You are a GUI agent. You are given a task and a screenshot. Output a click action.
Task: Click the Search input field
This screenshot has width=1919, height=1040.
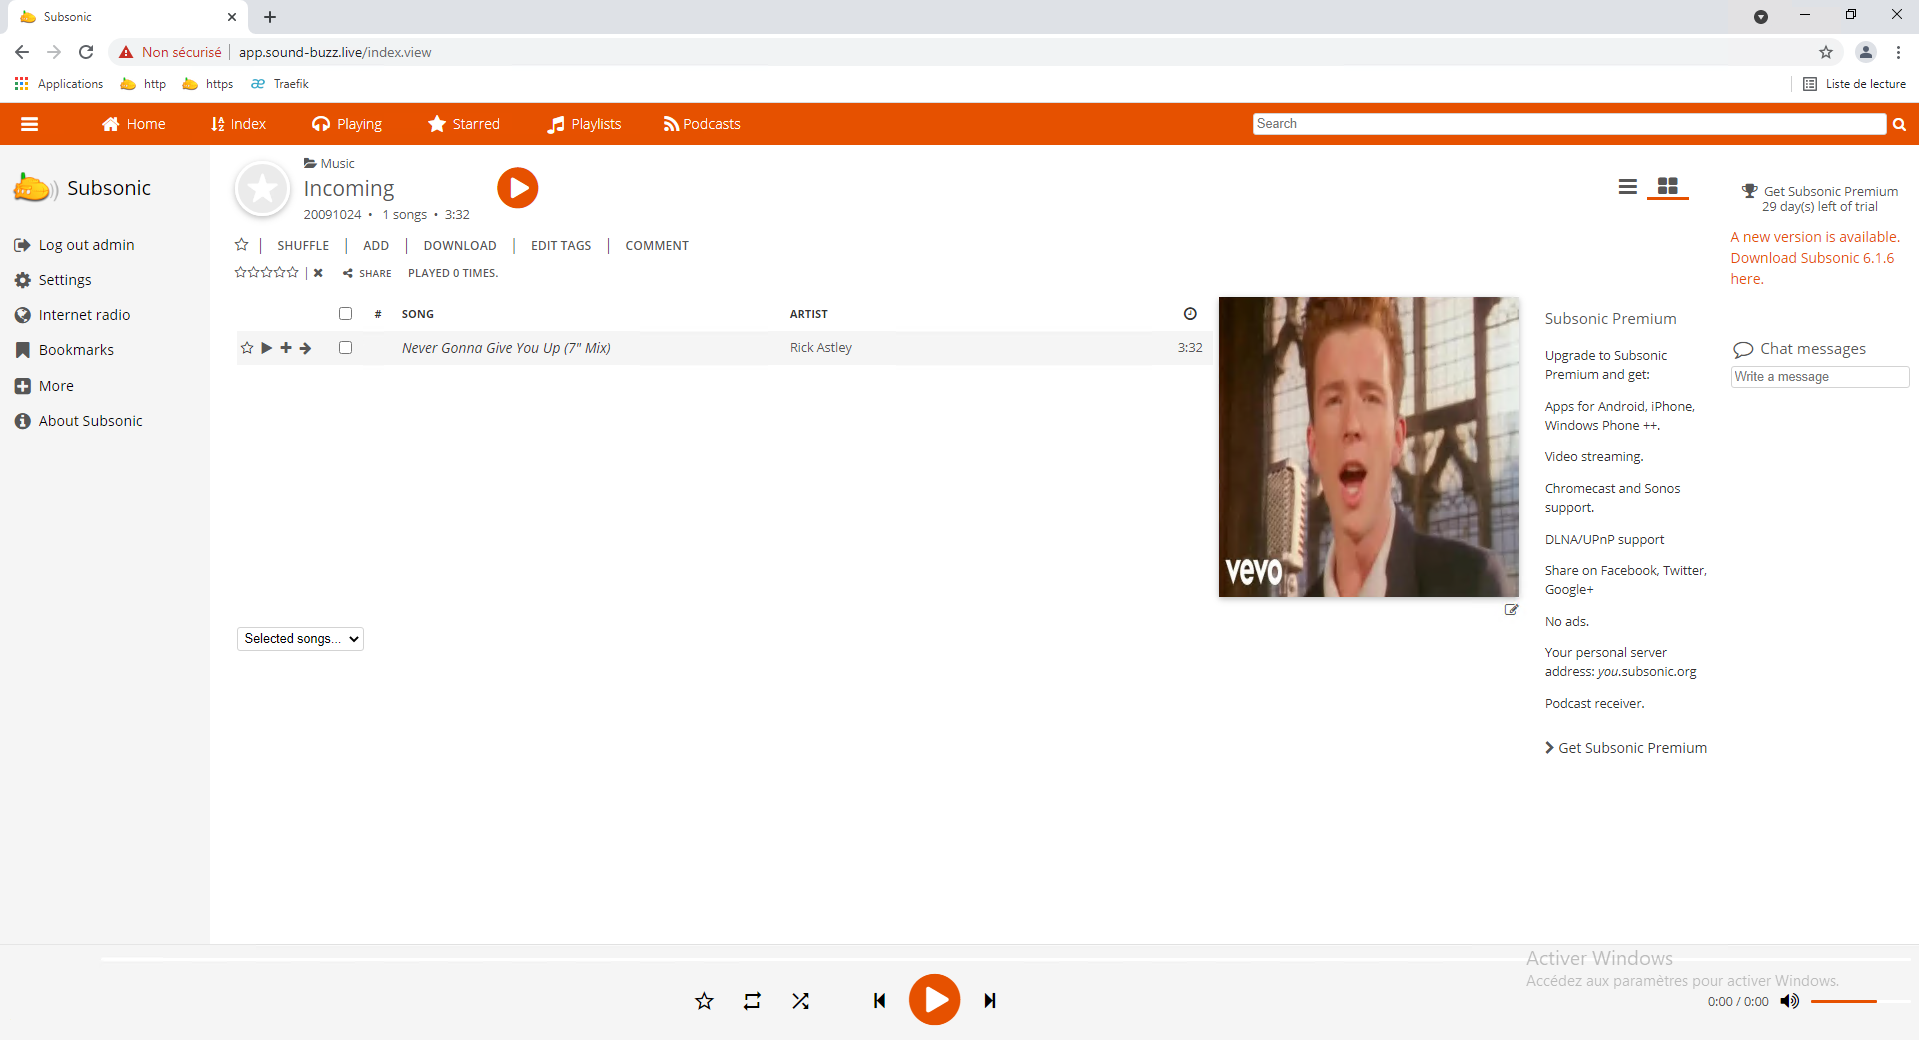click(x=1568, y=124)
